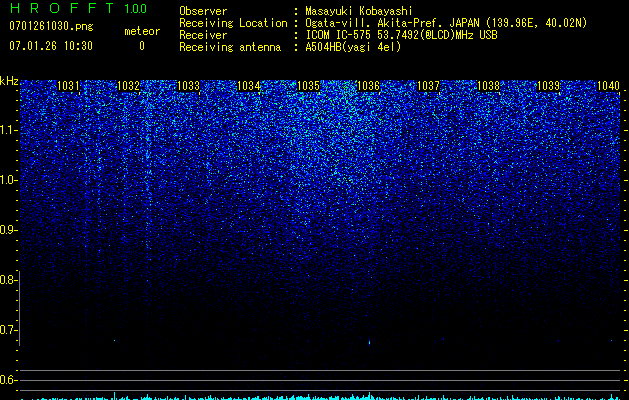Click the 1040 time marker
629x400 pixels.
click(x=608, y=86)
